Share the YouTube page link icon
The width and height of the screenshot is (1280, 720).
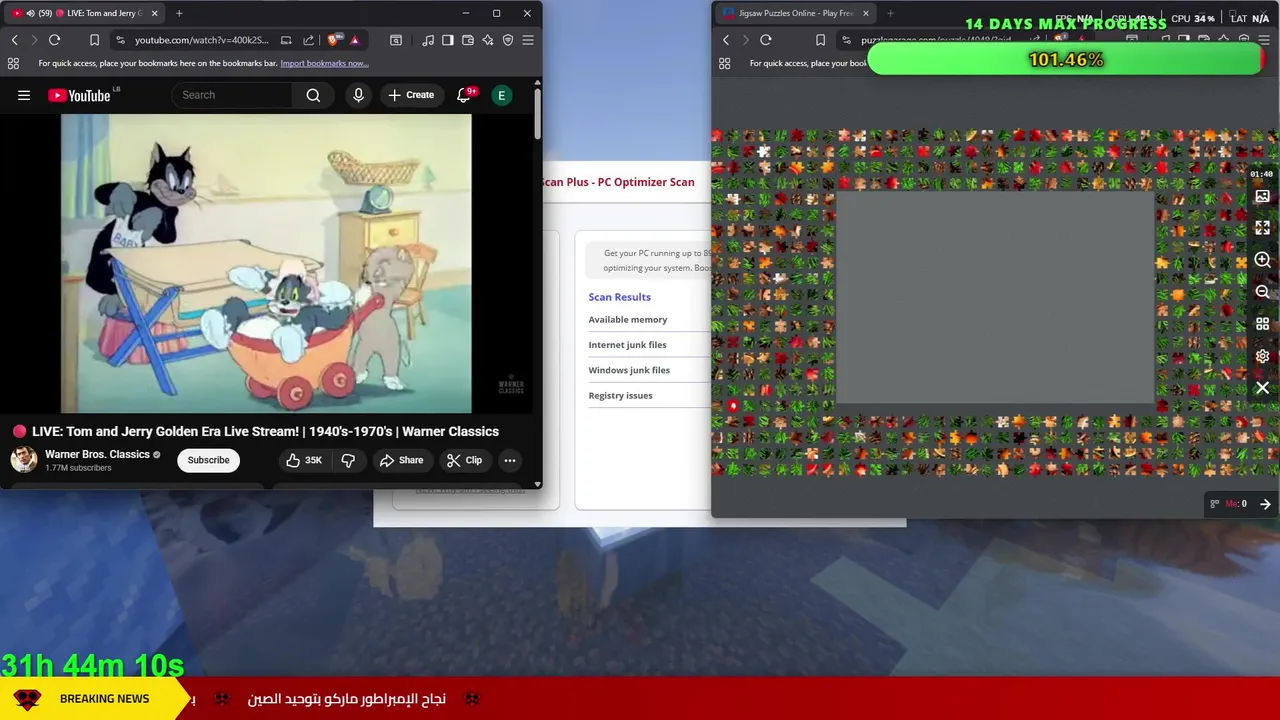tap(308, 40)
